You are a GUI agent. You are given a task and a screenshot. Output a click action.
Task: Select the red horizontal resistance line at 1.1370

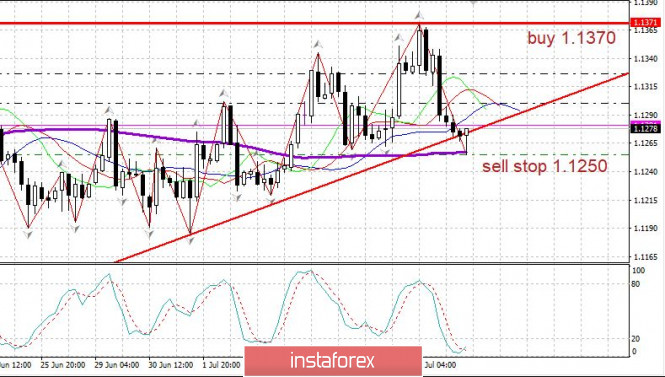coord(314,23)
